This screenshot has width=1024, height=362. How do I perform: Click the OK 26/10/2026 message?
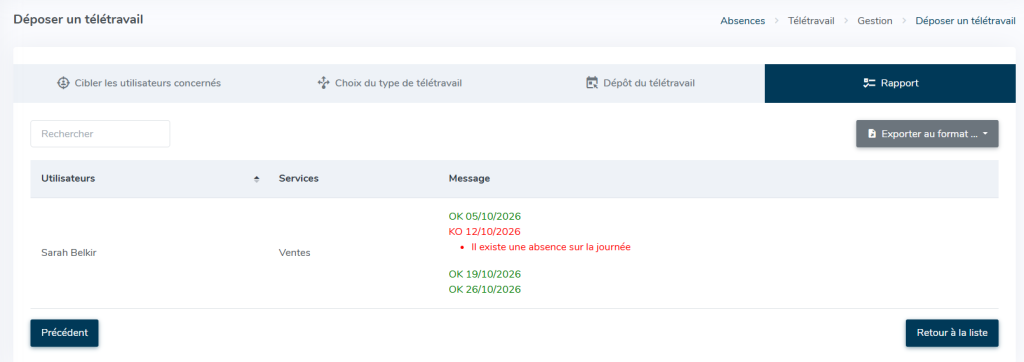tap(485, 289)
